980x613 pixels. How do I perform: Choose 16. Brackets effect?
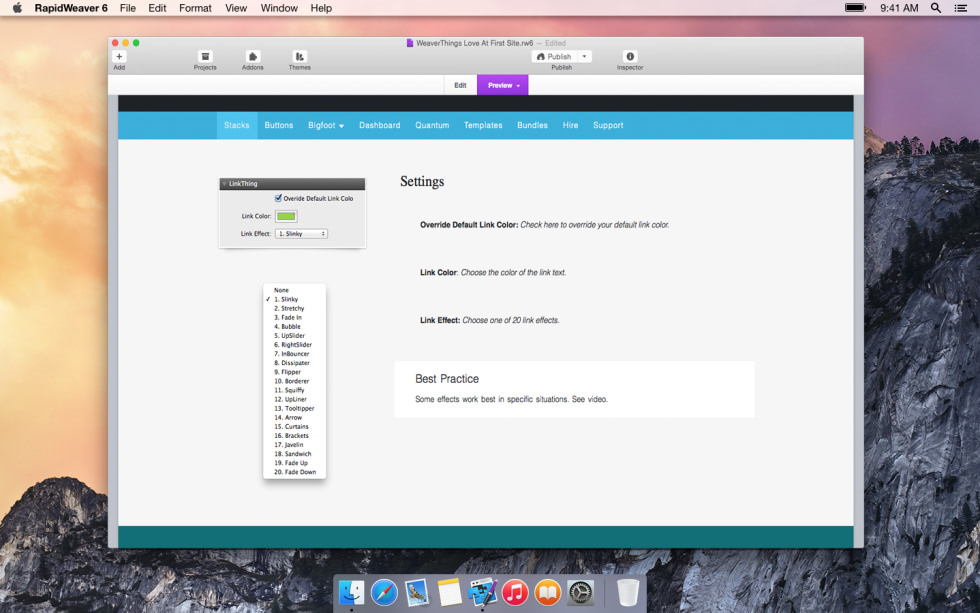coord(294,436)
